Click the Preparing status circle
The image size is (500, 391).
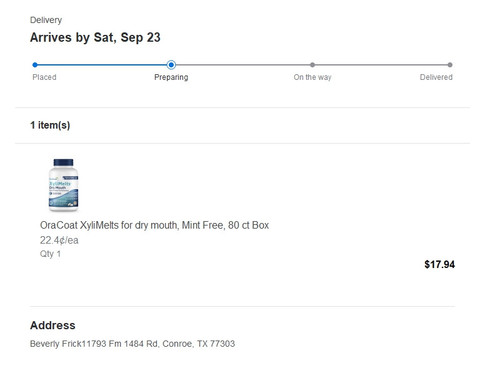point(171,65)
